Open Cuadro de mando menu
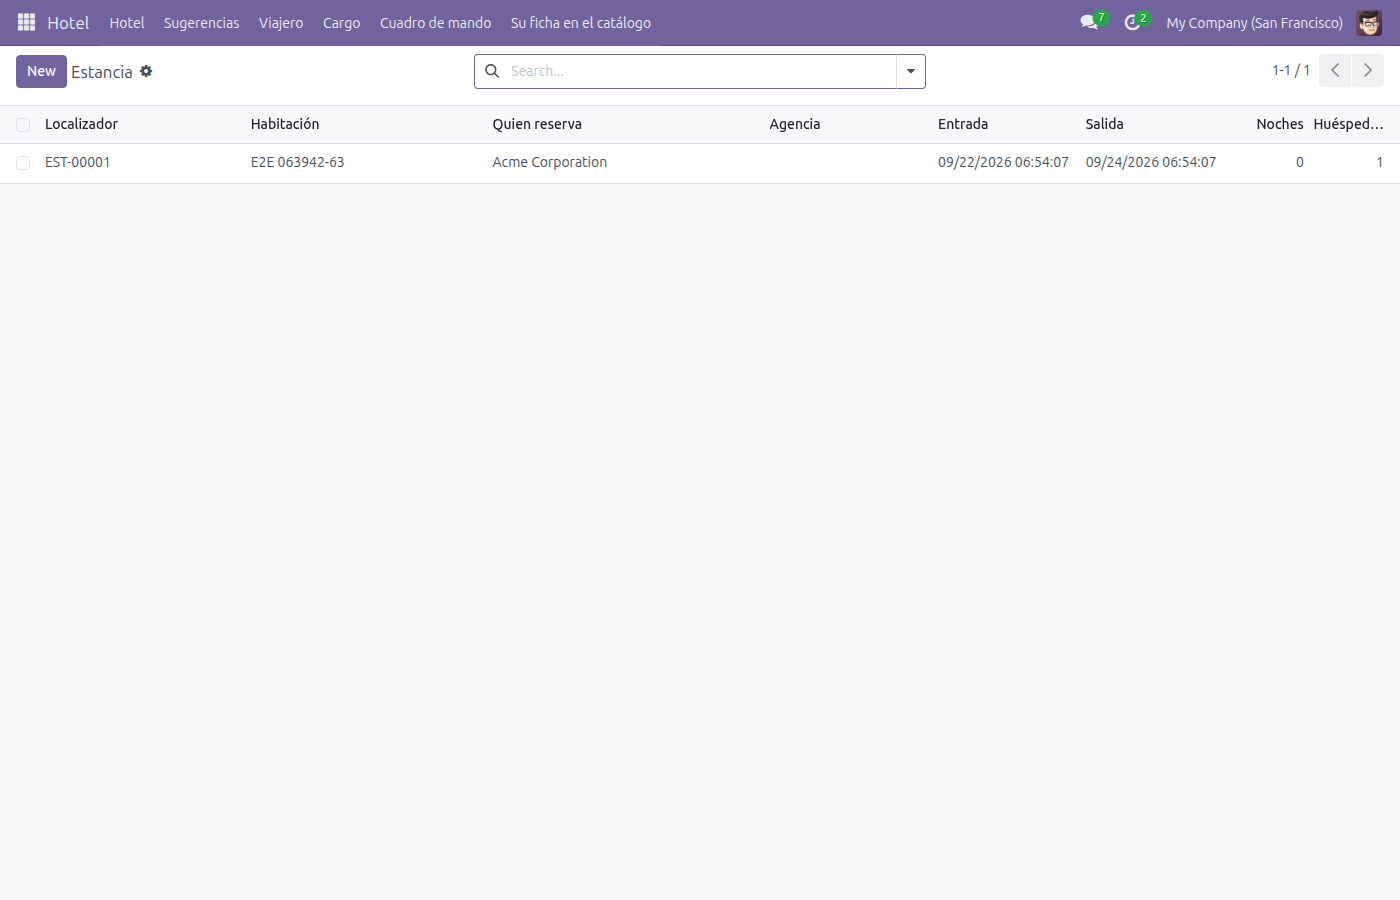This screenshot has height=900, width=1400. [435, 22]
